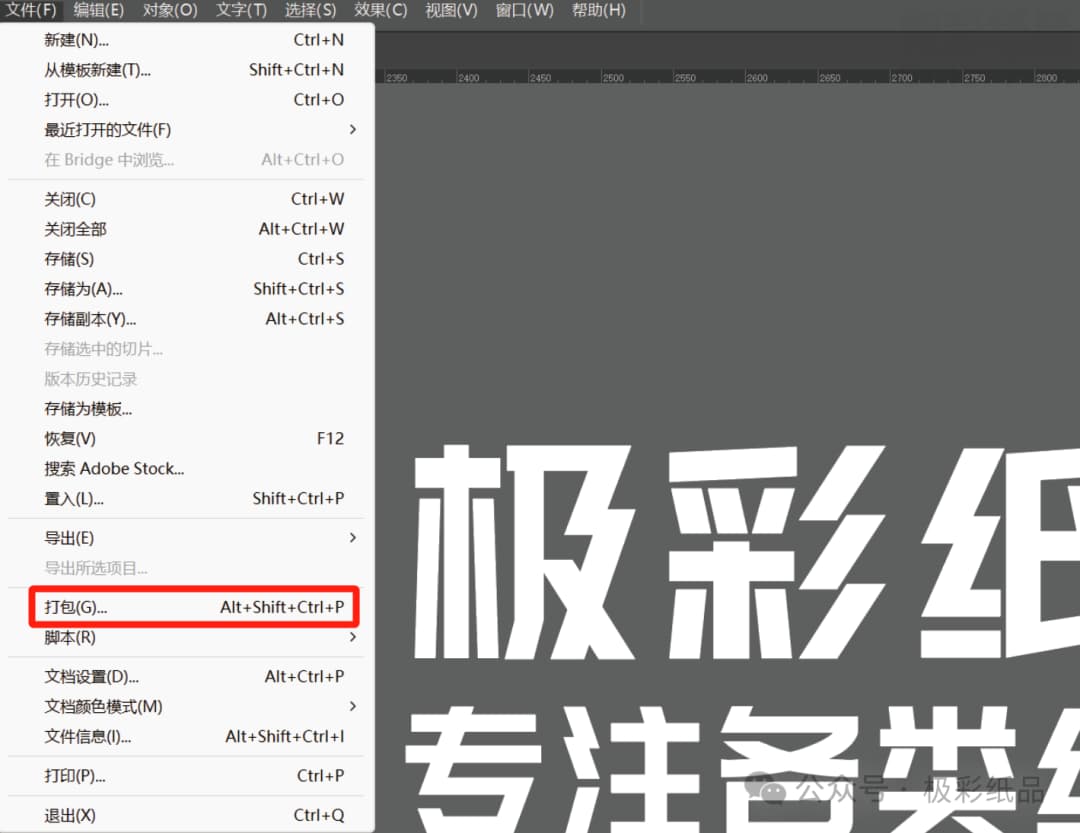This screenshot has width=1080, height=833.
Task: Choose 从模板新建(T)... menu entry
Action: [x=187, y=70]
